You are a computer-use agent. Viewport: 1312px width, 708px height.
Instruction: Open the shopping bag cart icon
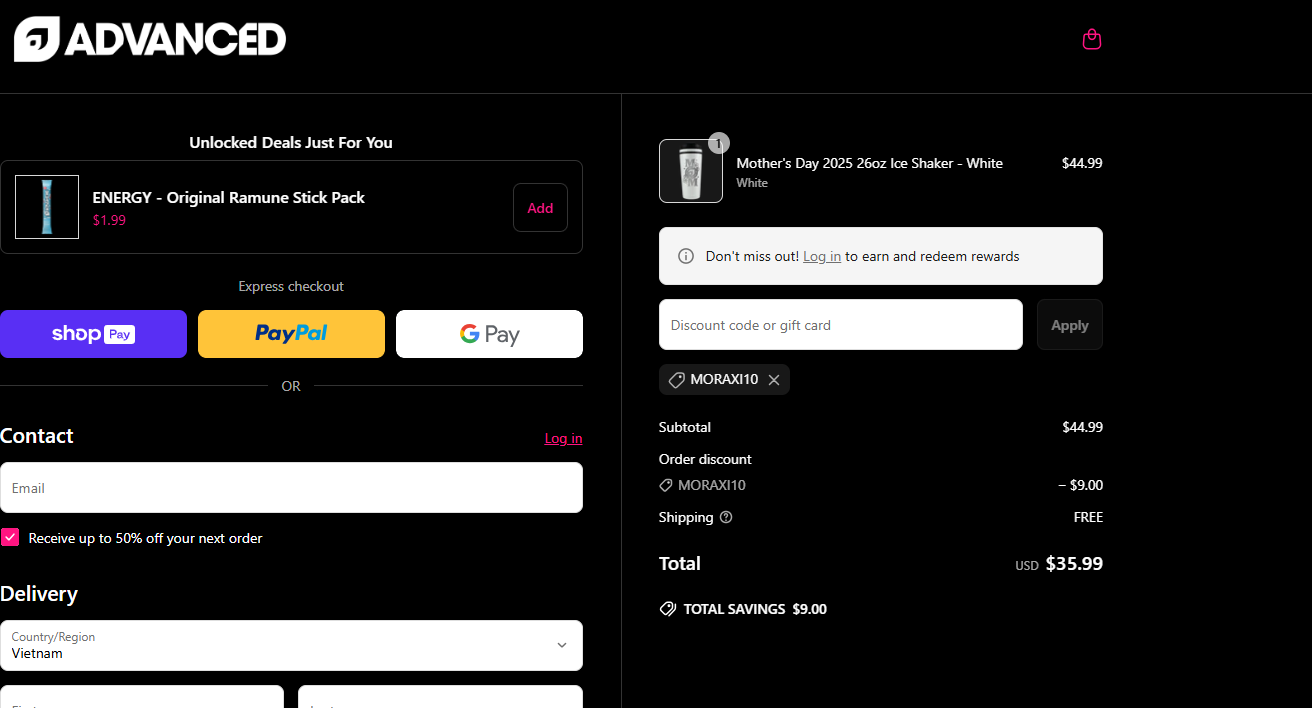tap(1092, 39)
